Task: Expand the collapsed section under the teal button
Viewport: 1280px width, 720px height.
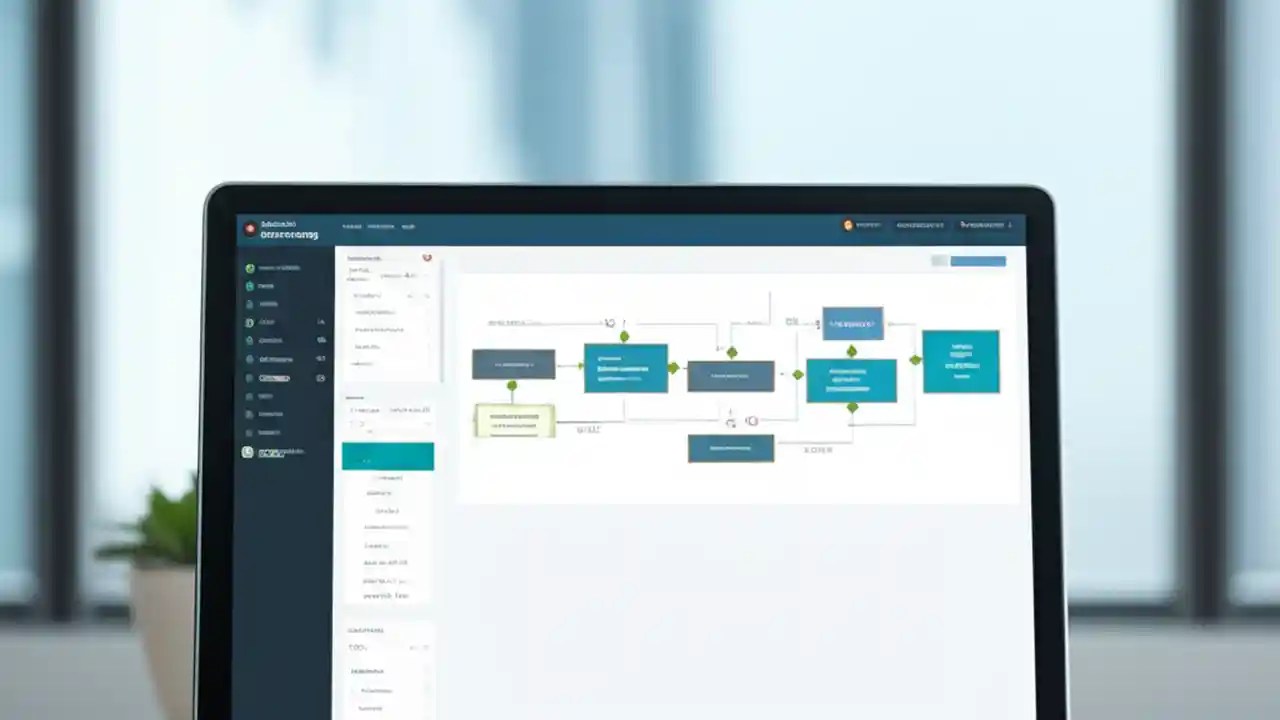Action: 388,477
